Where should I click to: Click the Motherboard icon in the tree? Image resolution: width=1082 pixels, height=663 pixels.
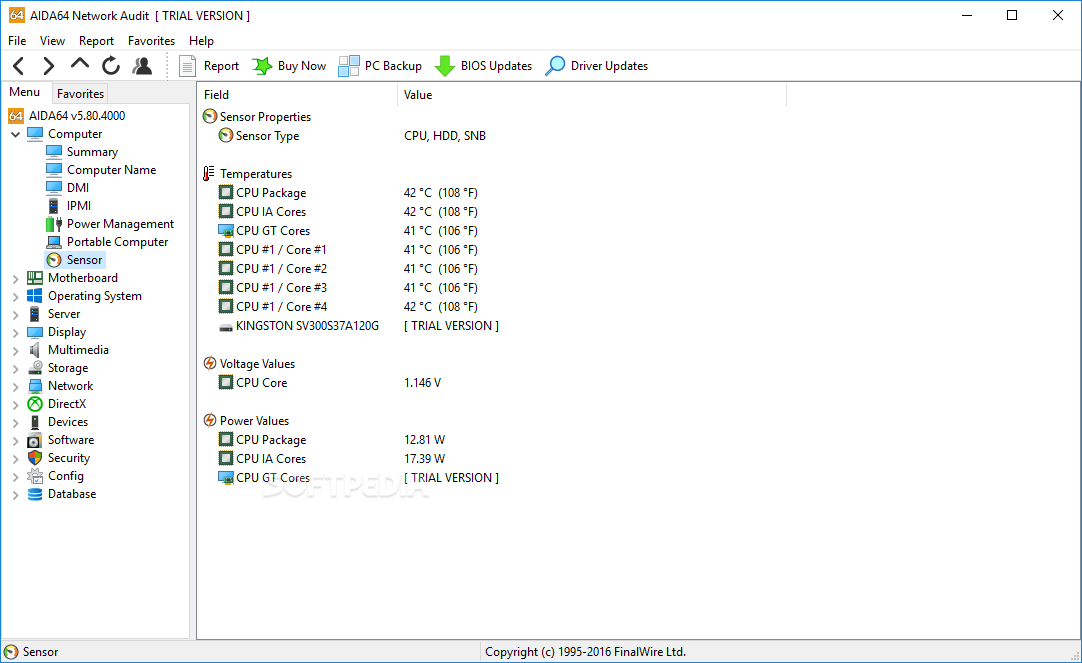(35, 277)
